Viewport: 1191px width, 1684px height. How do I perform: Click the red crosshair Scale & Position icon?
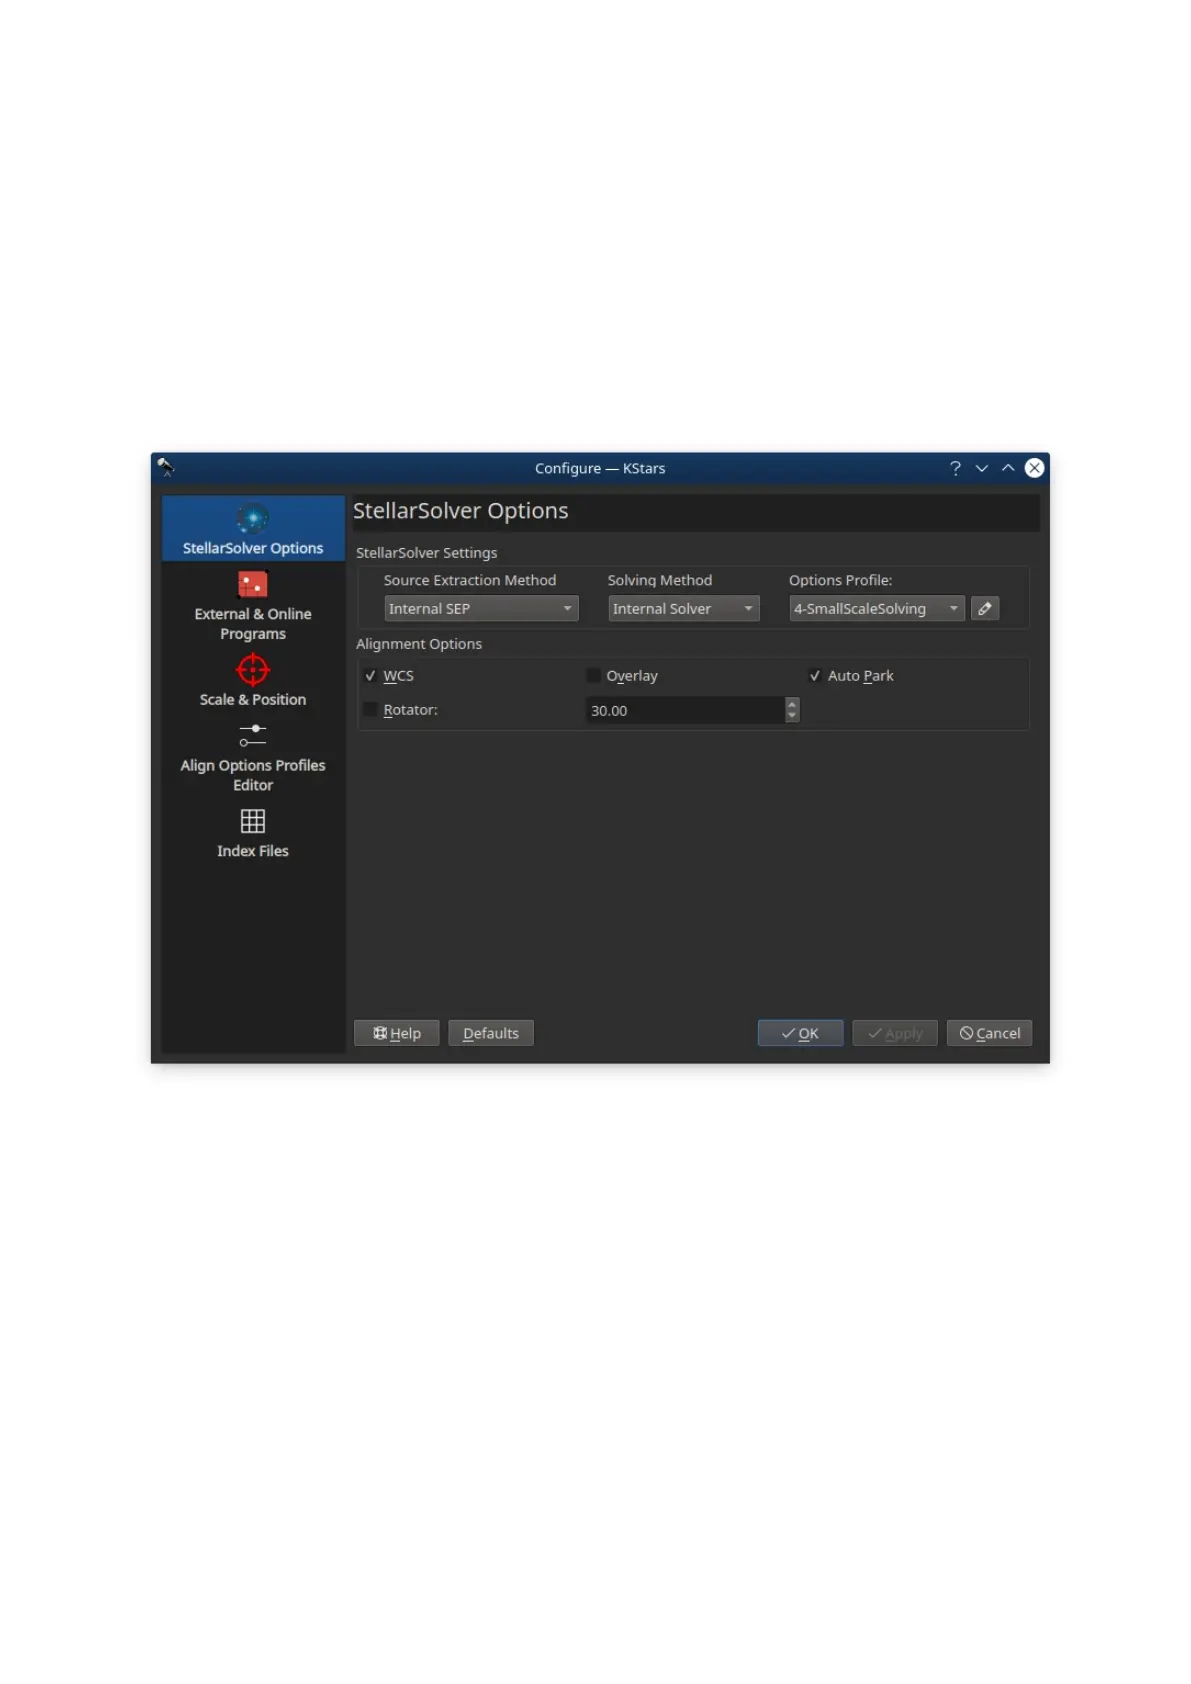pyautogui.click(x=252, y=669)
